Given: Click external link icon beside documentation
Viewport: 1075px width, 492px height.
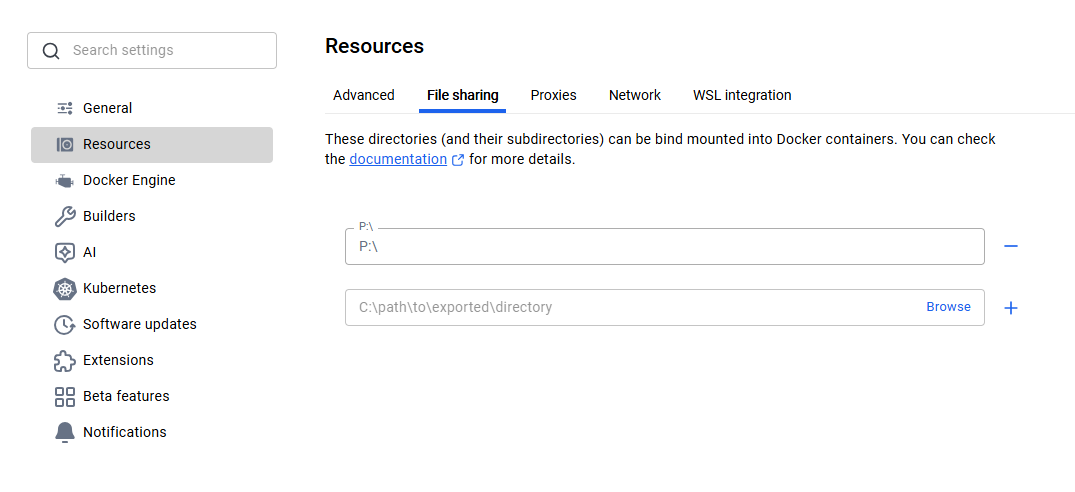Looking at the screenshot, I should [x=458, y=160].
